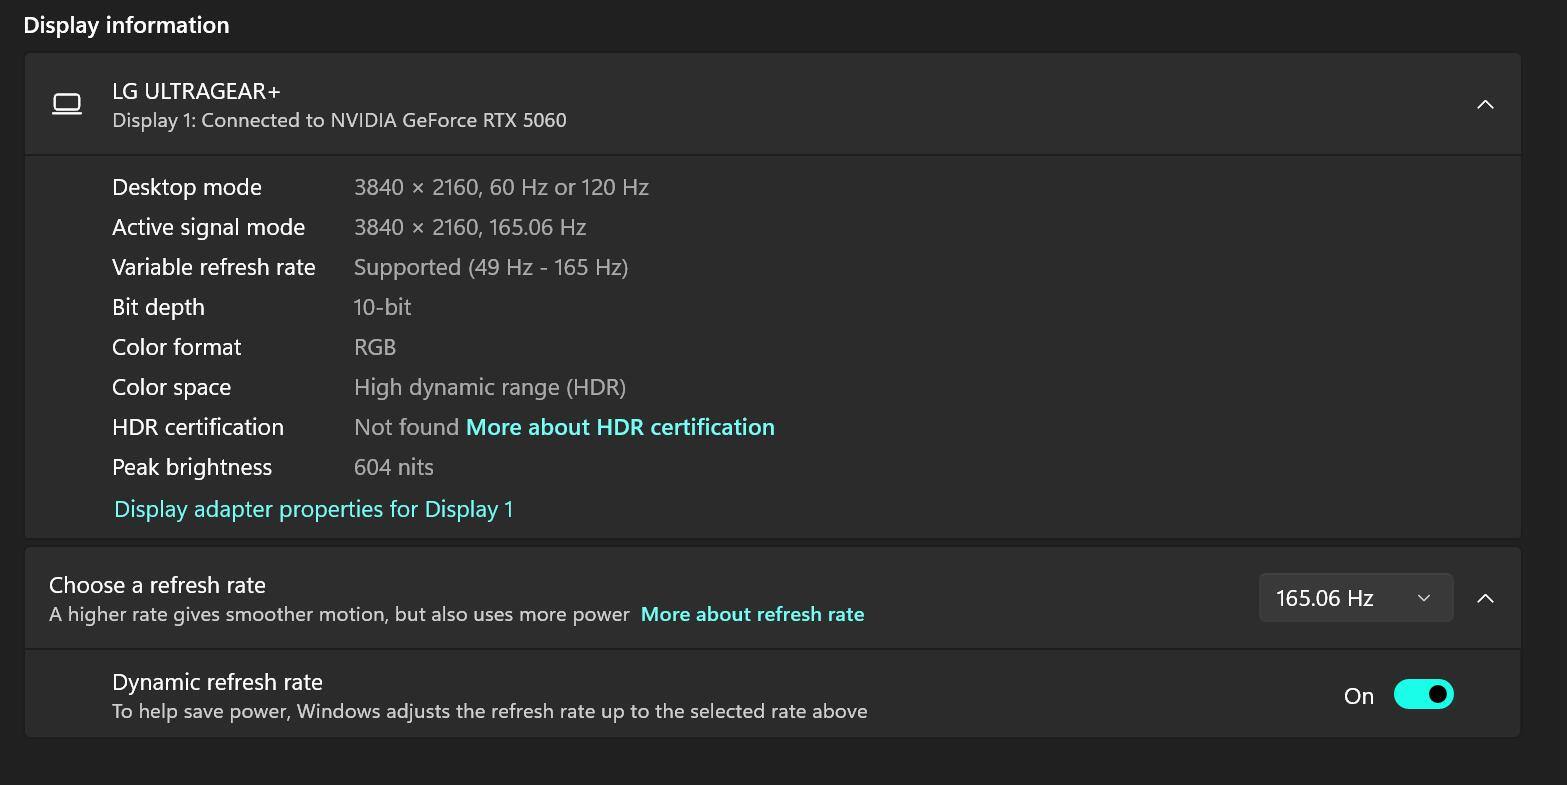Open Display adapter properties for Display 1
Screen dimensions: 1567x785
point(313,509)
